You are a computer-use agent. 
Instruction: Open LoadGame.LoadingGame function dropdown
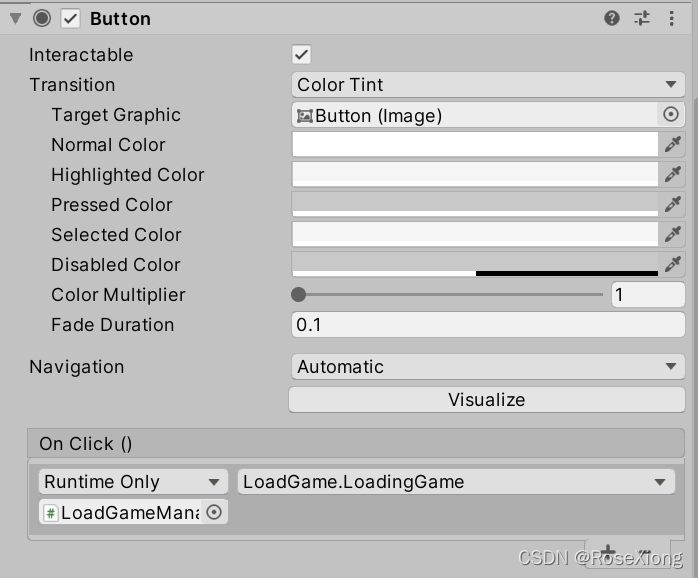click(x=456, y=481)
